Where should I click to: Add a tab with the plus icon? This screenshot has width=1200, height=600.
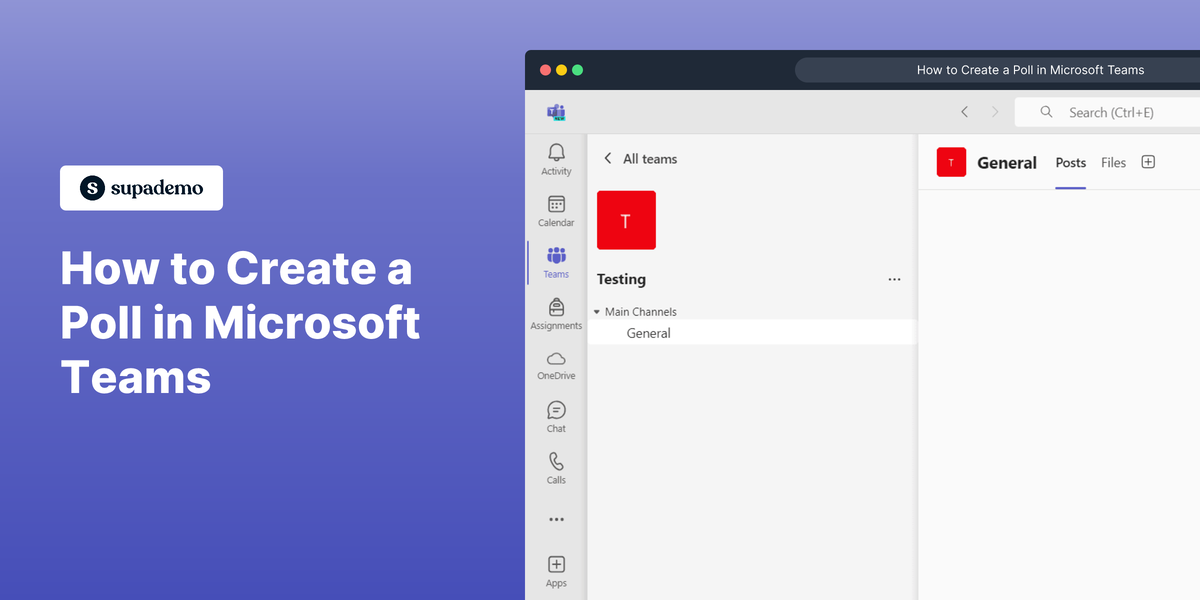[1148, 162]
